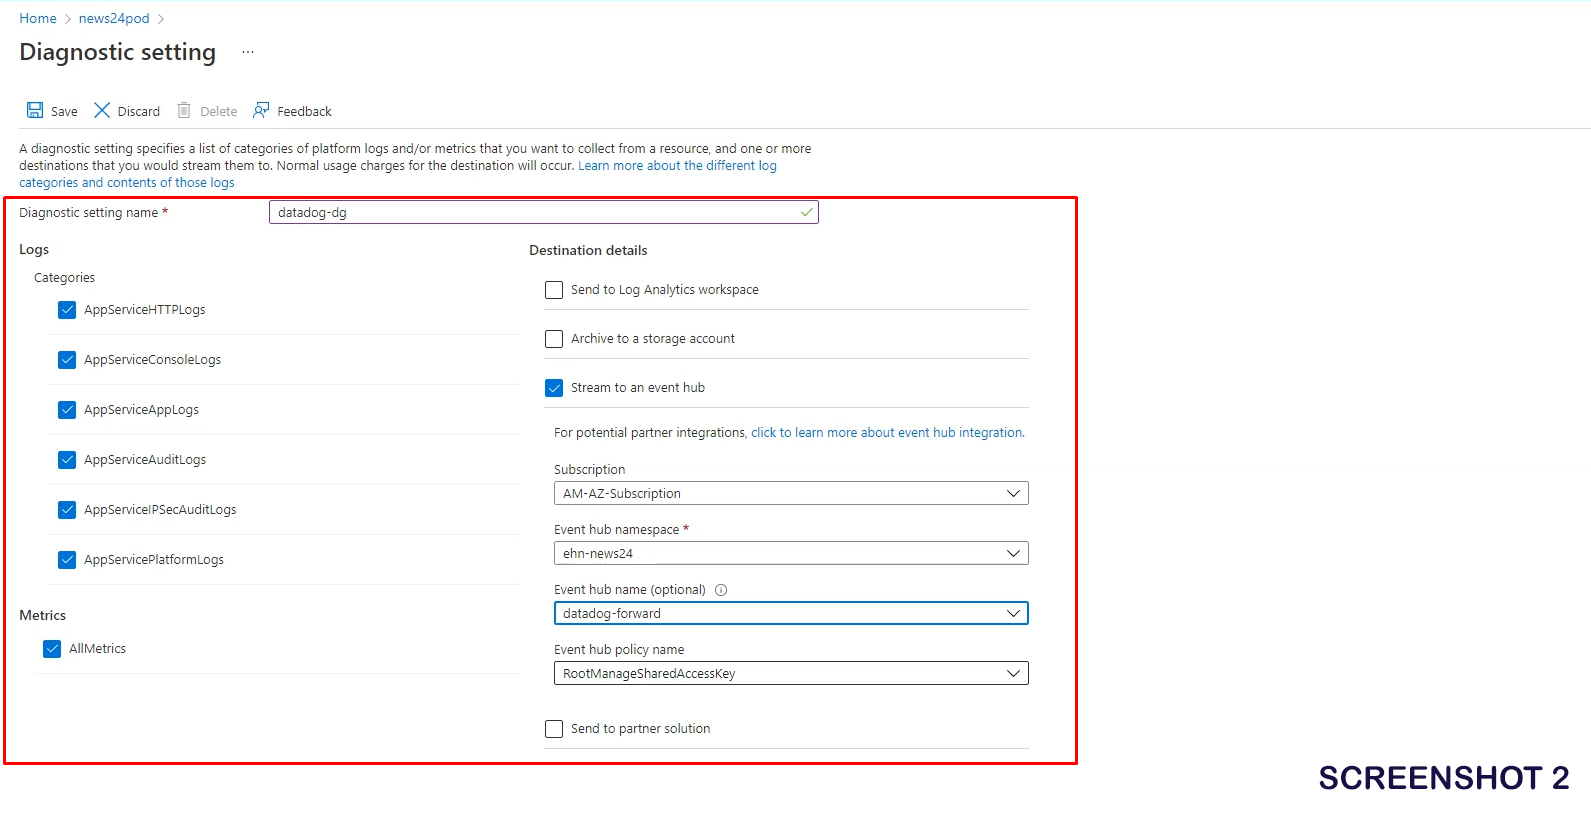The width and height of the screenshot is (1591, 815).
Task: Uncheck the AppServiceHTTPLogs category
Action: click(67, 310)
